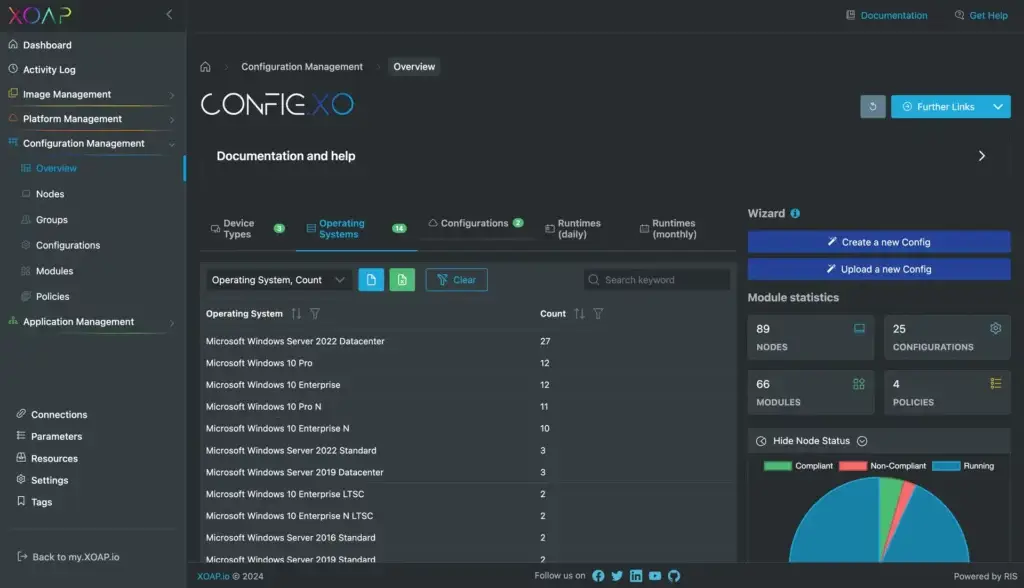This screenshot has width=1024, height=588.
Task: Select Overview in the sidebar
Action: tap(56, 169)
